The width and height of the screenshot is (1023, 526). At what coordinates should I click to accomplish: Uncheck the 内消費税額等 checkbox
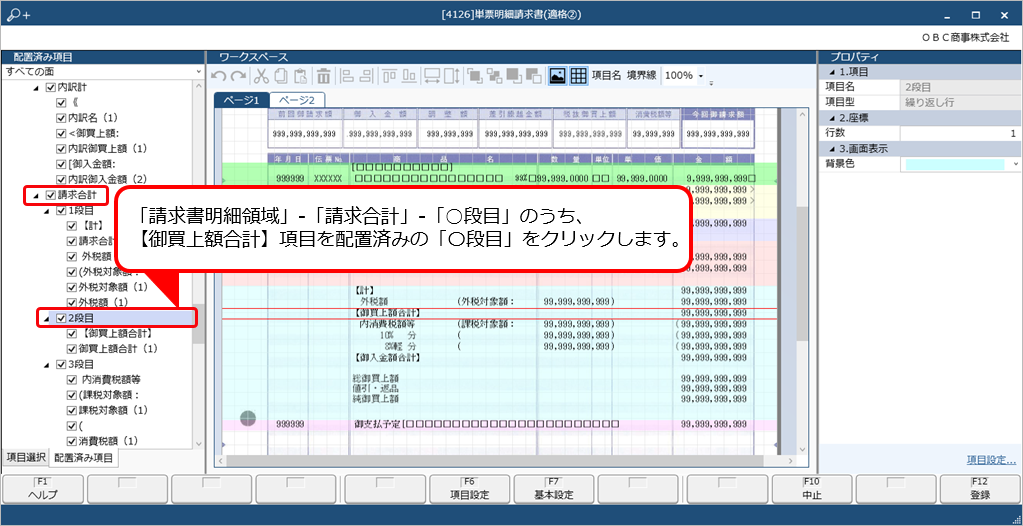coord(72,379)
